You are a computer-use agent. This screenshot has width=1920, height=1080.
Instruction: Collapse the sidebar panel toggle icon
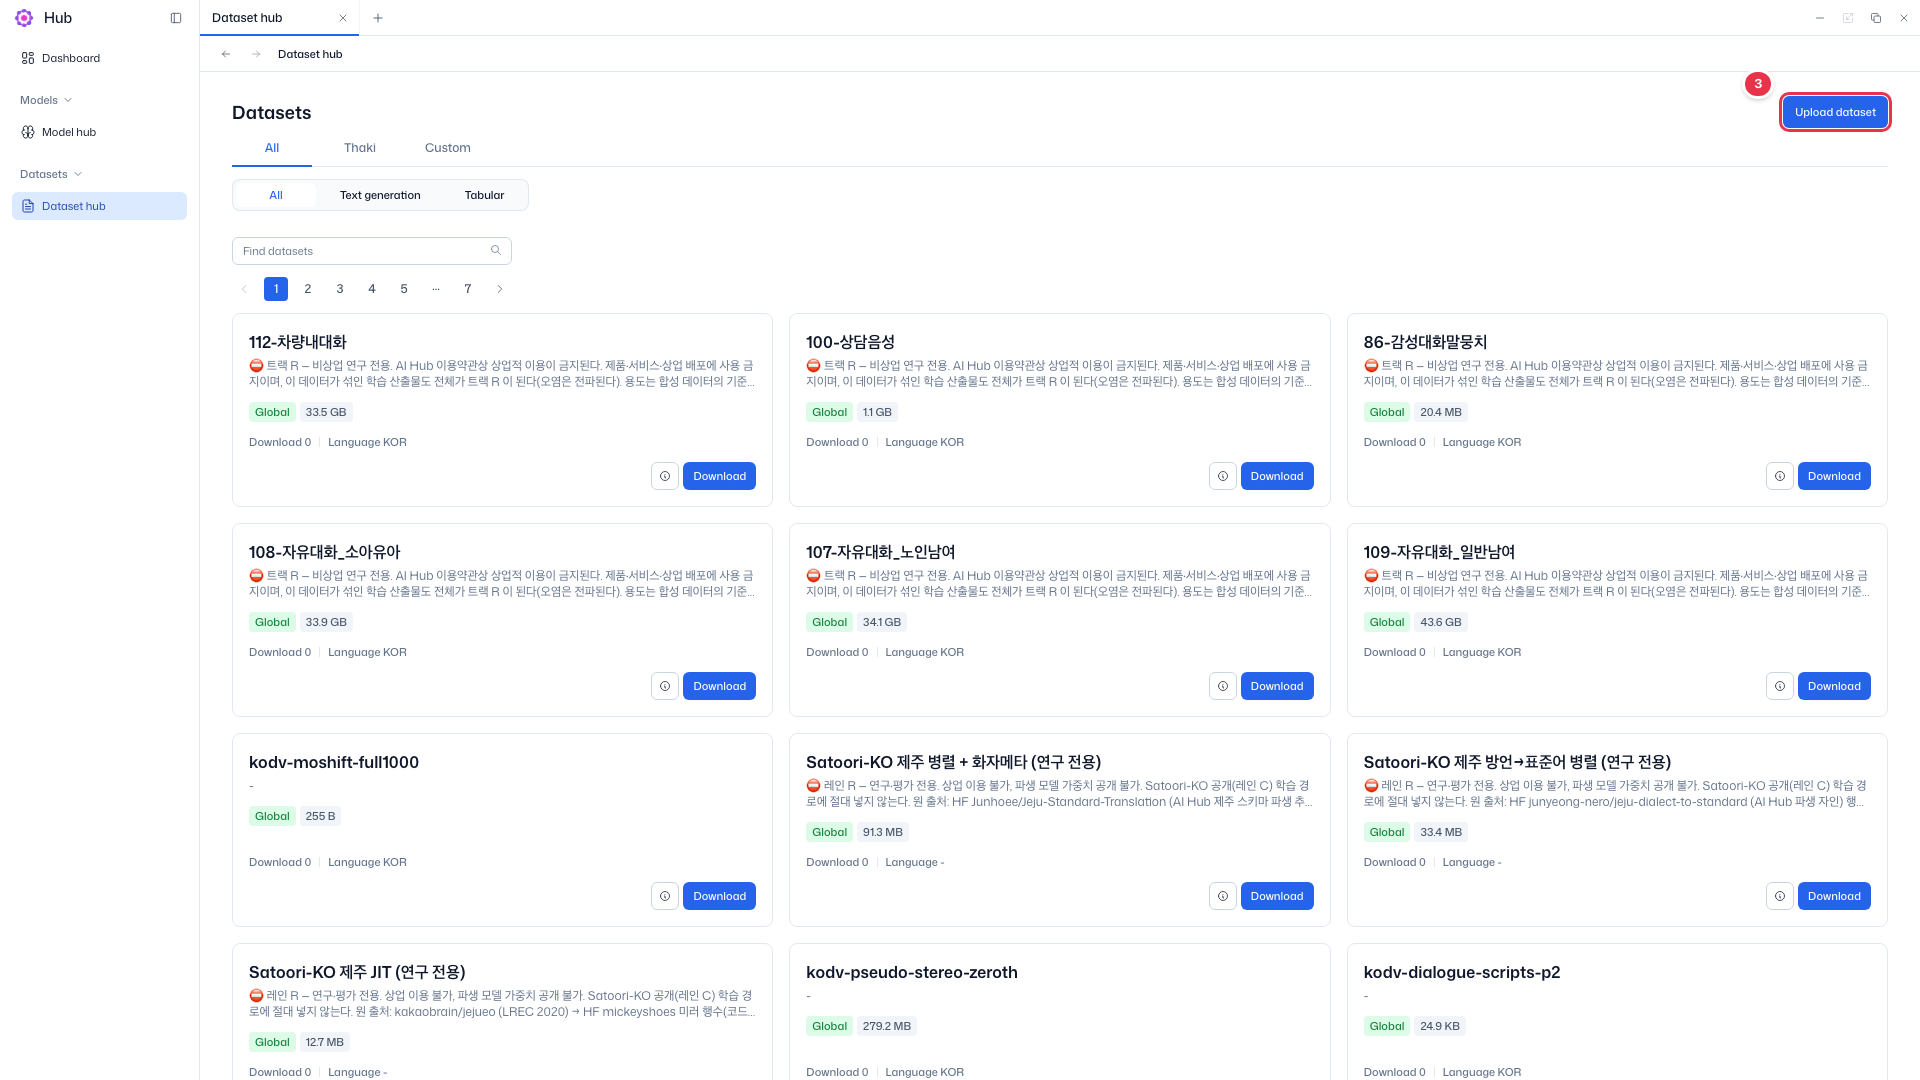click(176, 18)
